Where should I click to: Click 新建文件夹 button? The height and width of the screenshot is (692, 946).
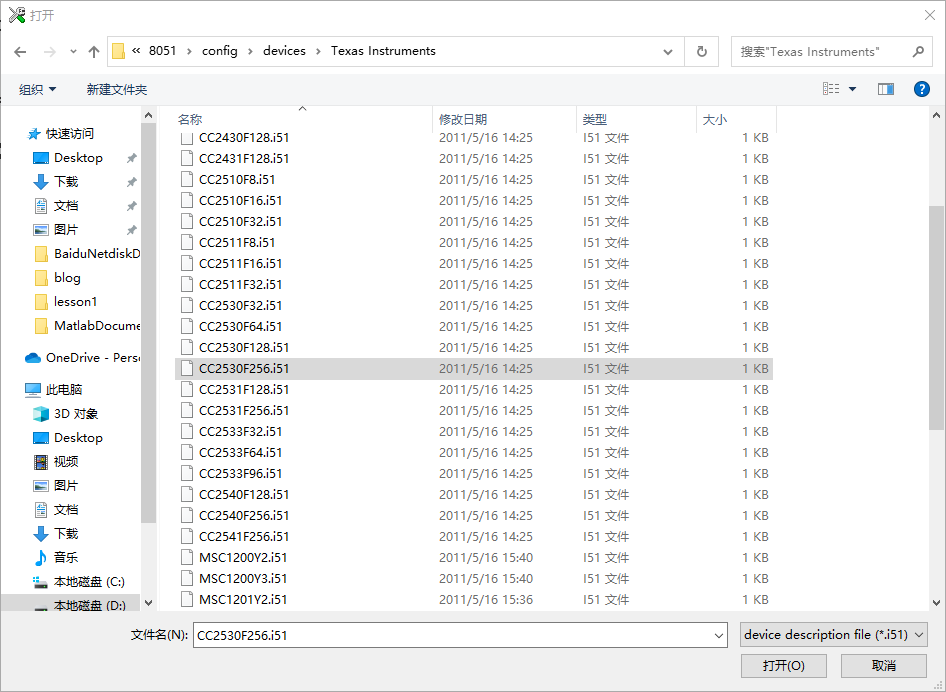click(117, 89)
